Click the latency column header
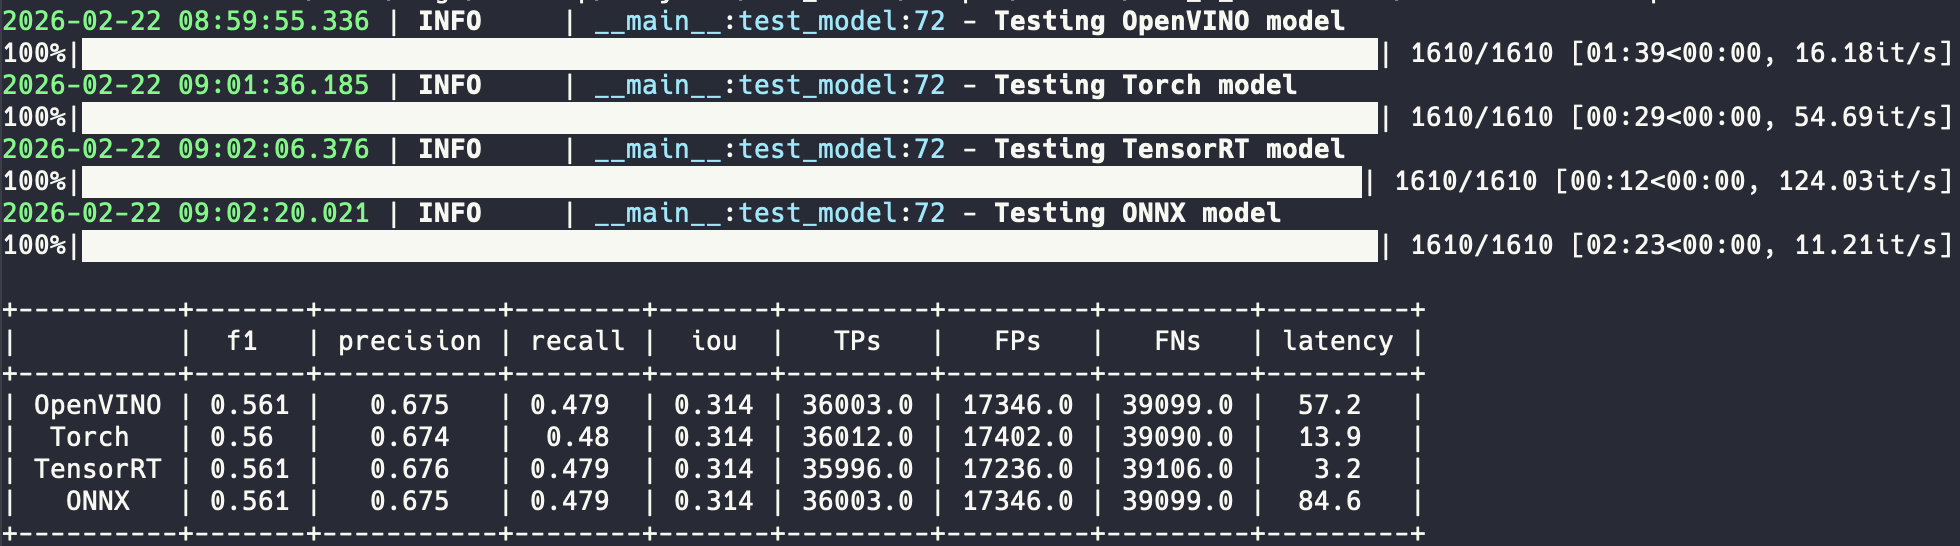 point(1338,341)
